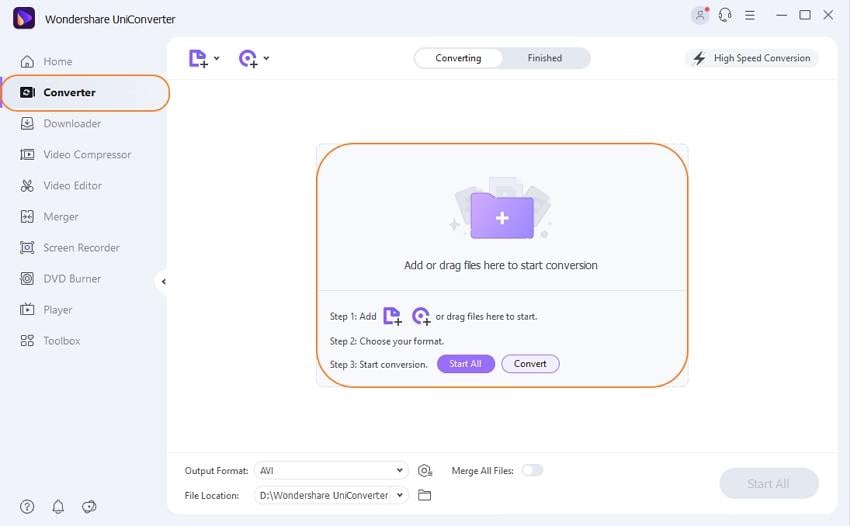
Task: Open the hamburger menu icon
Action: point(750,15)
